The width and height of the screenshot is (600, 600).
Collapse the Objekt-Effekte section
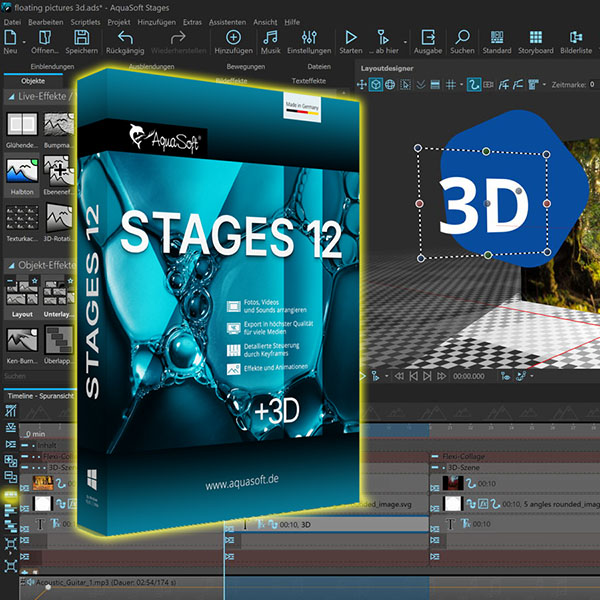[10, 266]
